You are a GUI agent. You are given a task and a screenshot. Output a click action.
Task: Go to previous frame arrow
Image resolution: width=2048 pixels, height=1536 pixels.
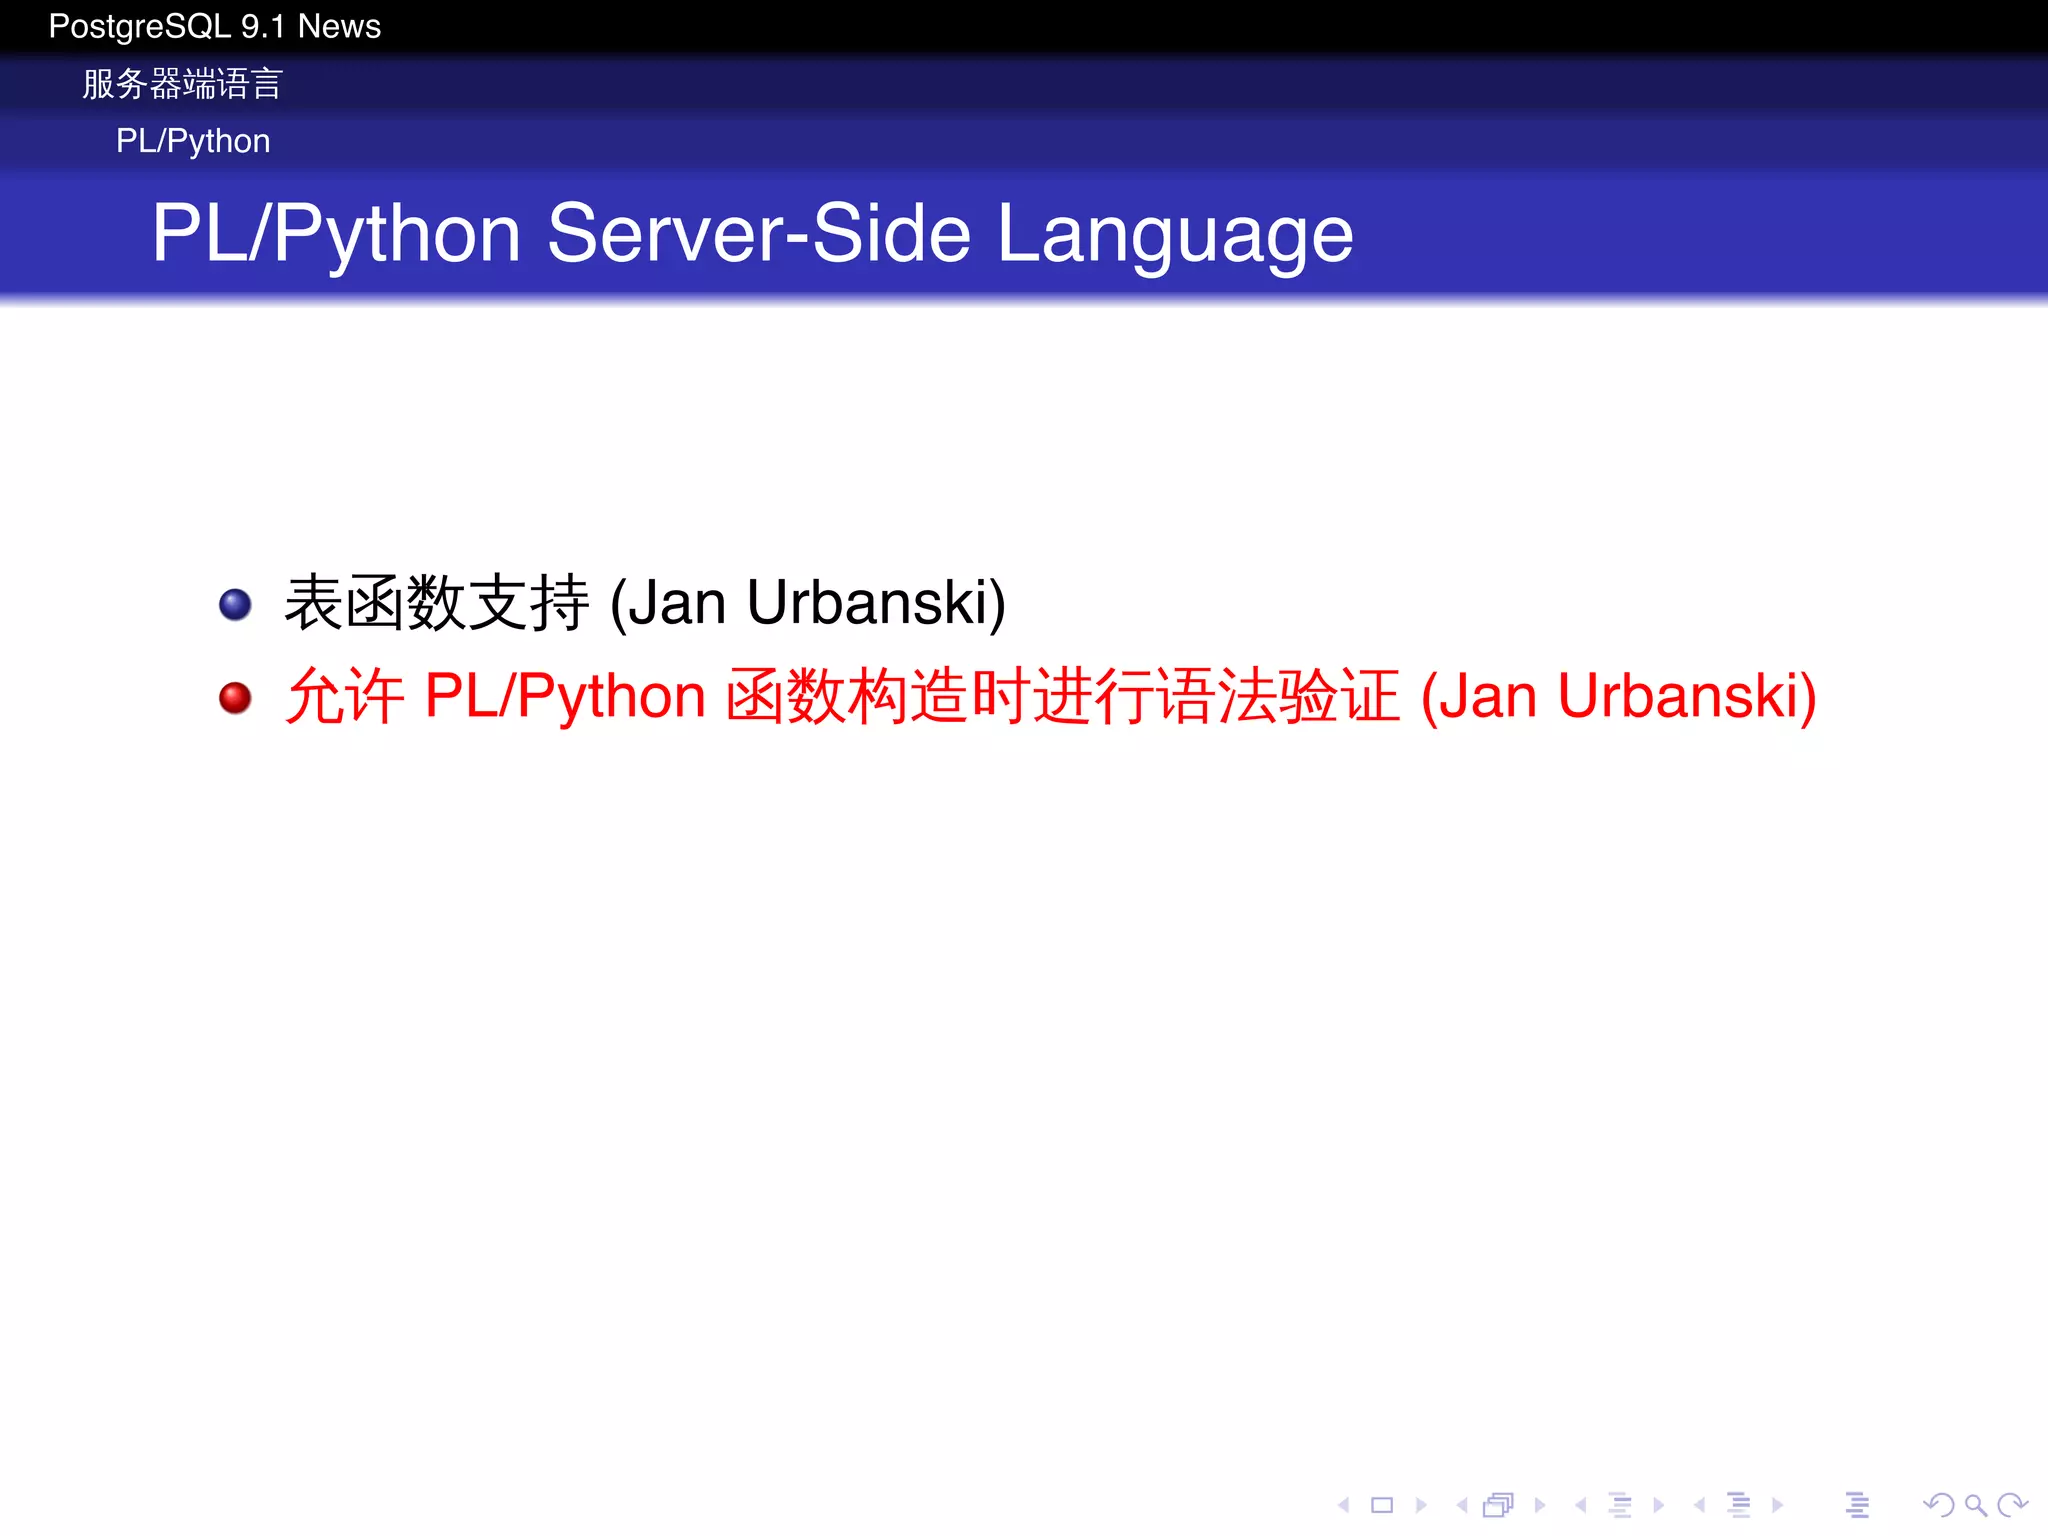click(1462, 1504)
